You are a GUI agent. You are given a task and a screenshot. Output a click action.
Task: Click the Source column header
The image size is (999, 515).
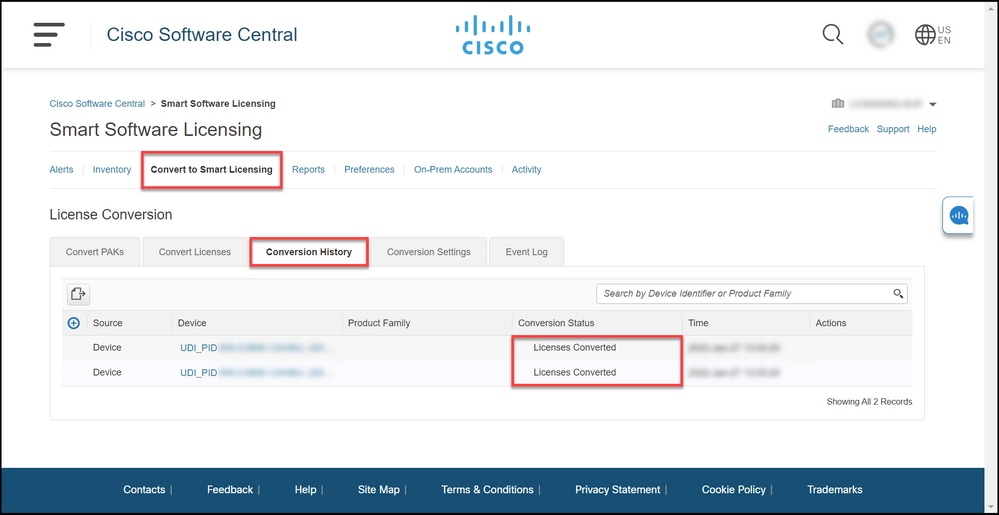(108, 323)
